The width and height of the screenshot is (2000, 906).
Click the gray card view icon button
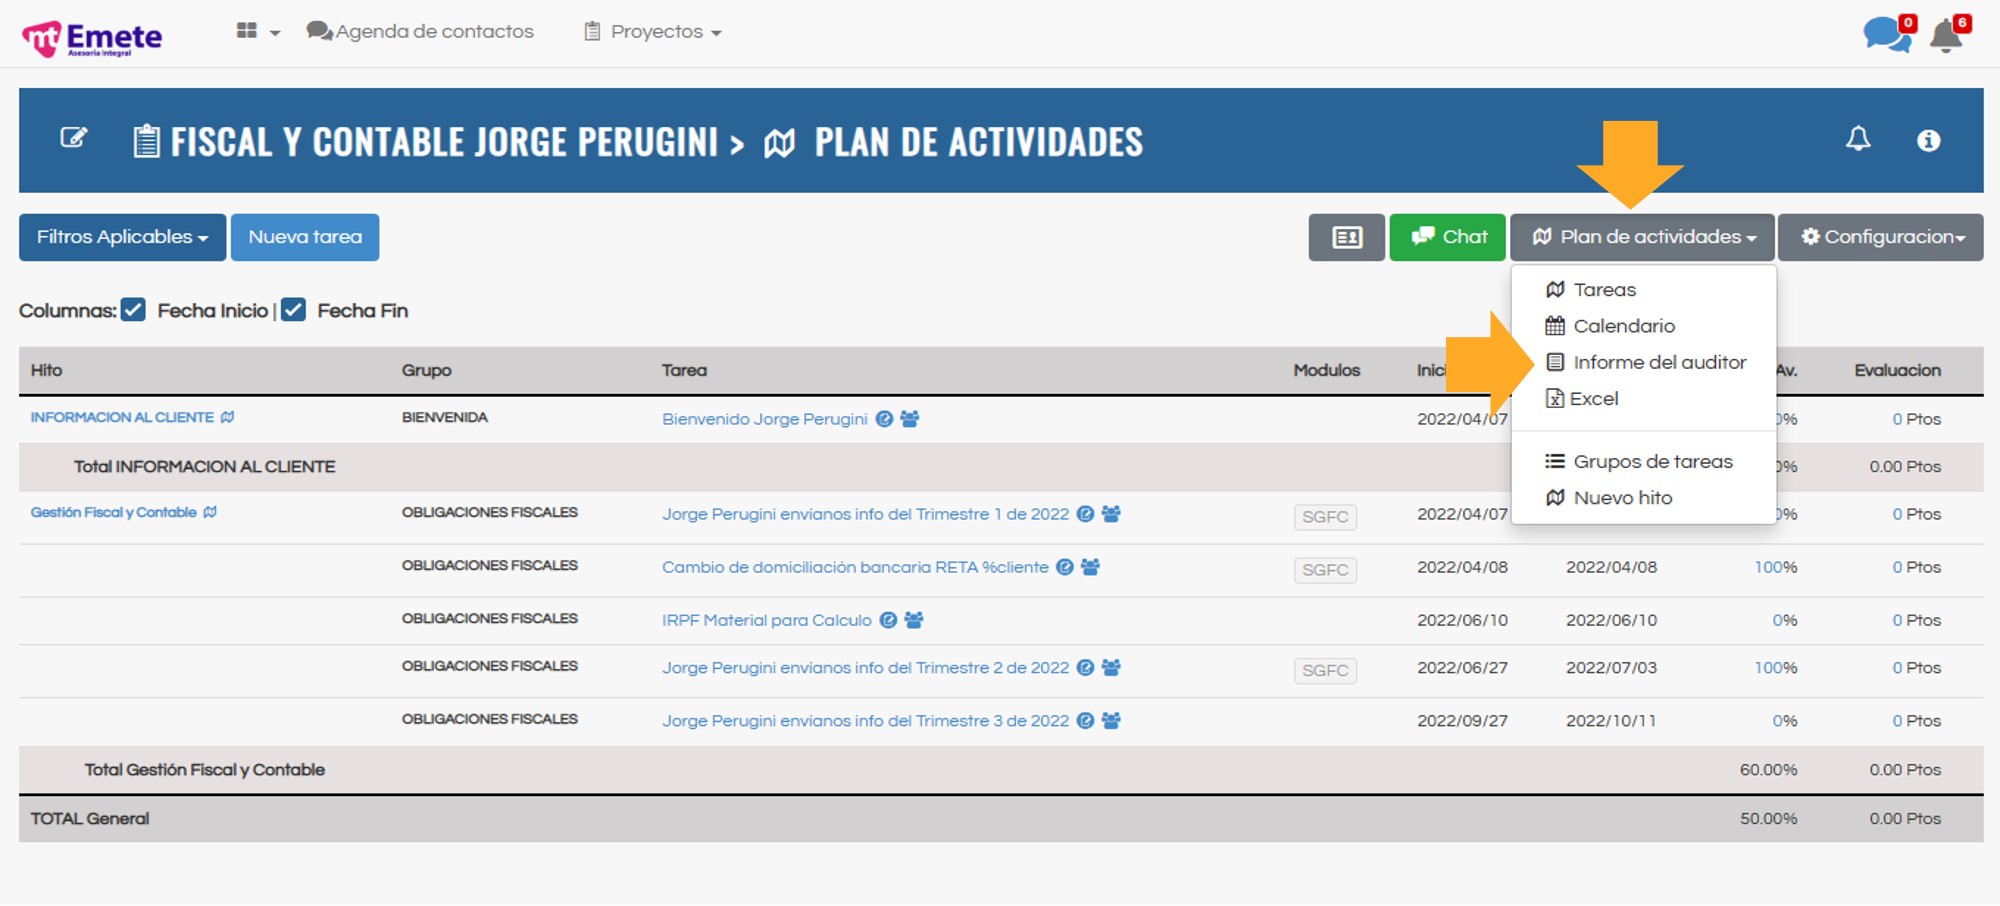[1346, 238]
